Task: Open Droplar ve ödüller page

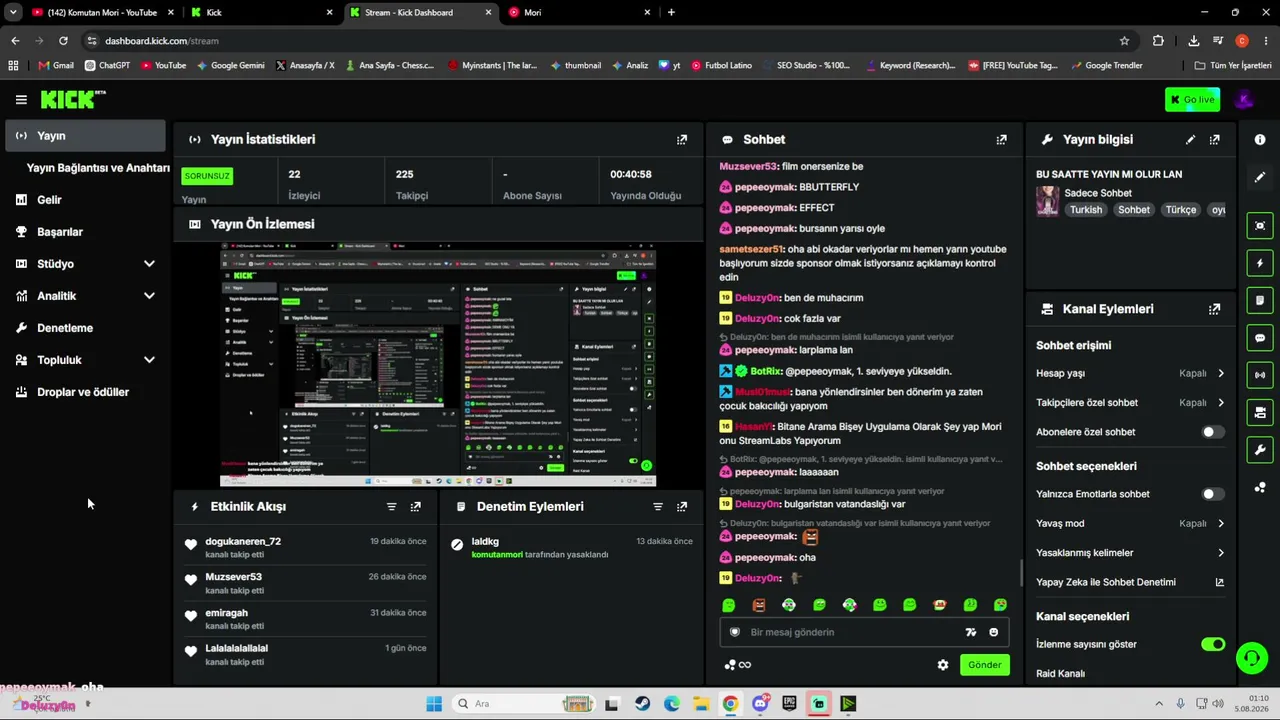Action: 85,392
